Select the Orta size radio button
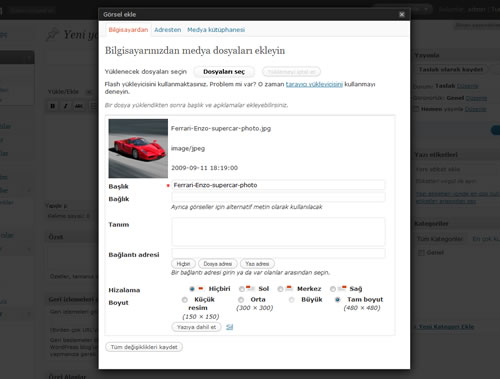This screenshot has width=500, height=379. coord(241,300)
